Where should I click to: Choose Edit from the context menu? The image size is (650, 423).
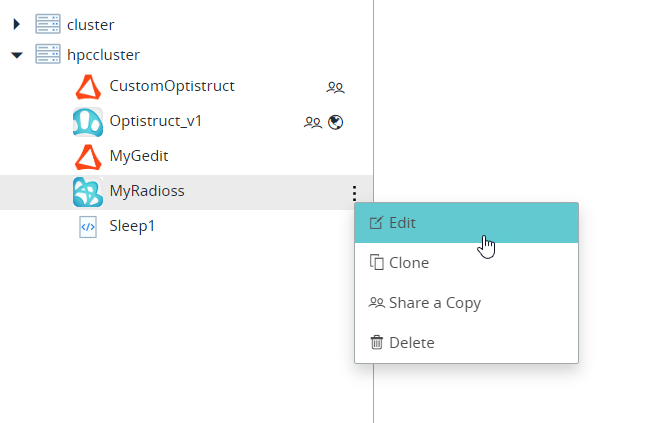(x=466, y=223)
